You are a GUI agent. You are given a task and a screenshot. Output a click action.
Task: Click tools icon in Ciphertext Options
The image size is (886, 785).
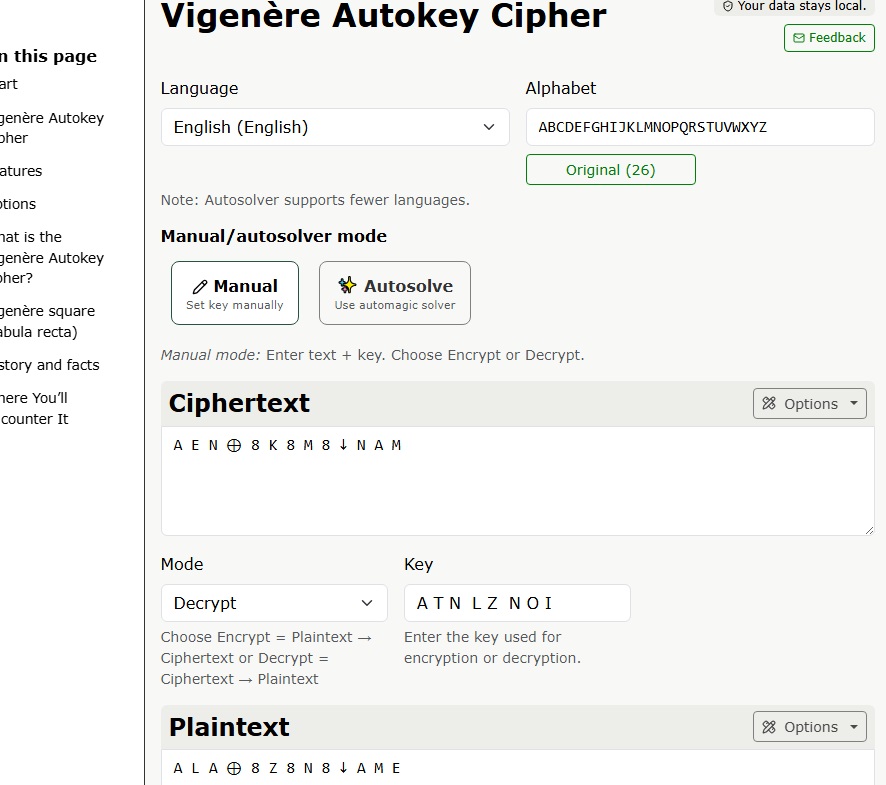point(769,404)
